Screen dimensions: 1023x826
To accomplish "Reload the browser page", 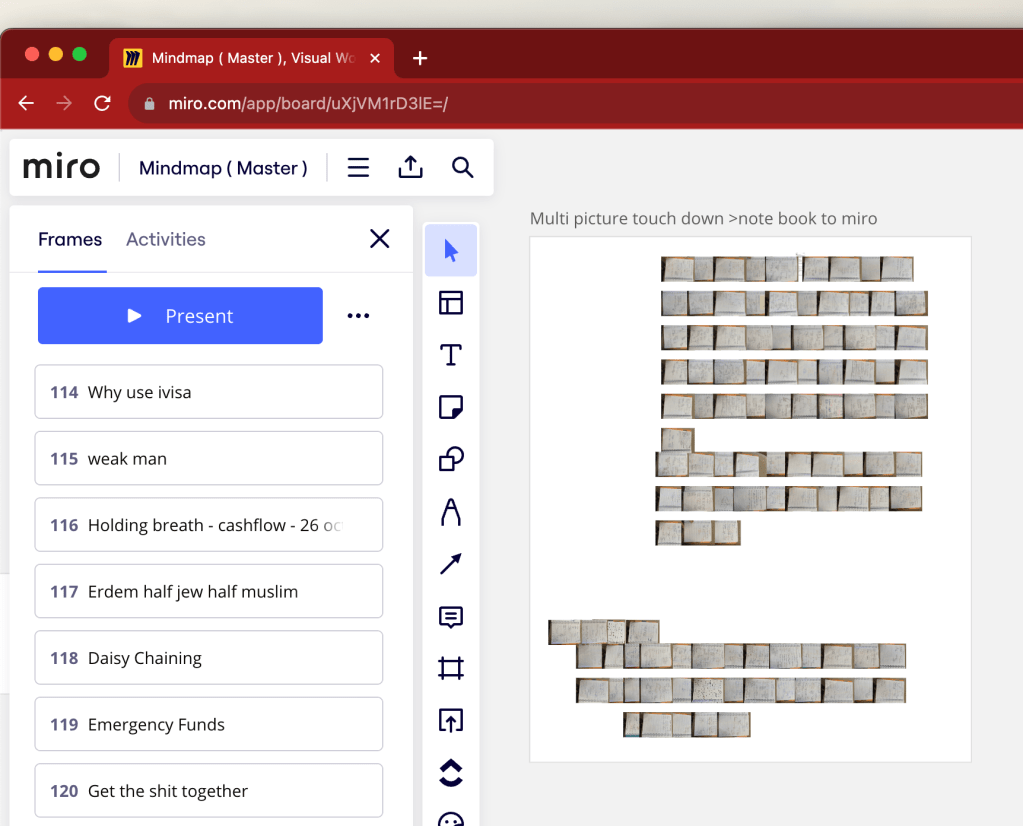I will point(102,103).
